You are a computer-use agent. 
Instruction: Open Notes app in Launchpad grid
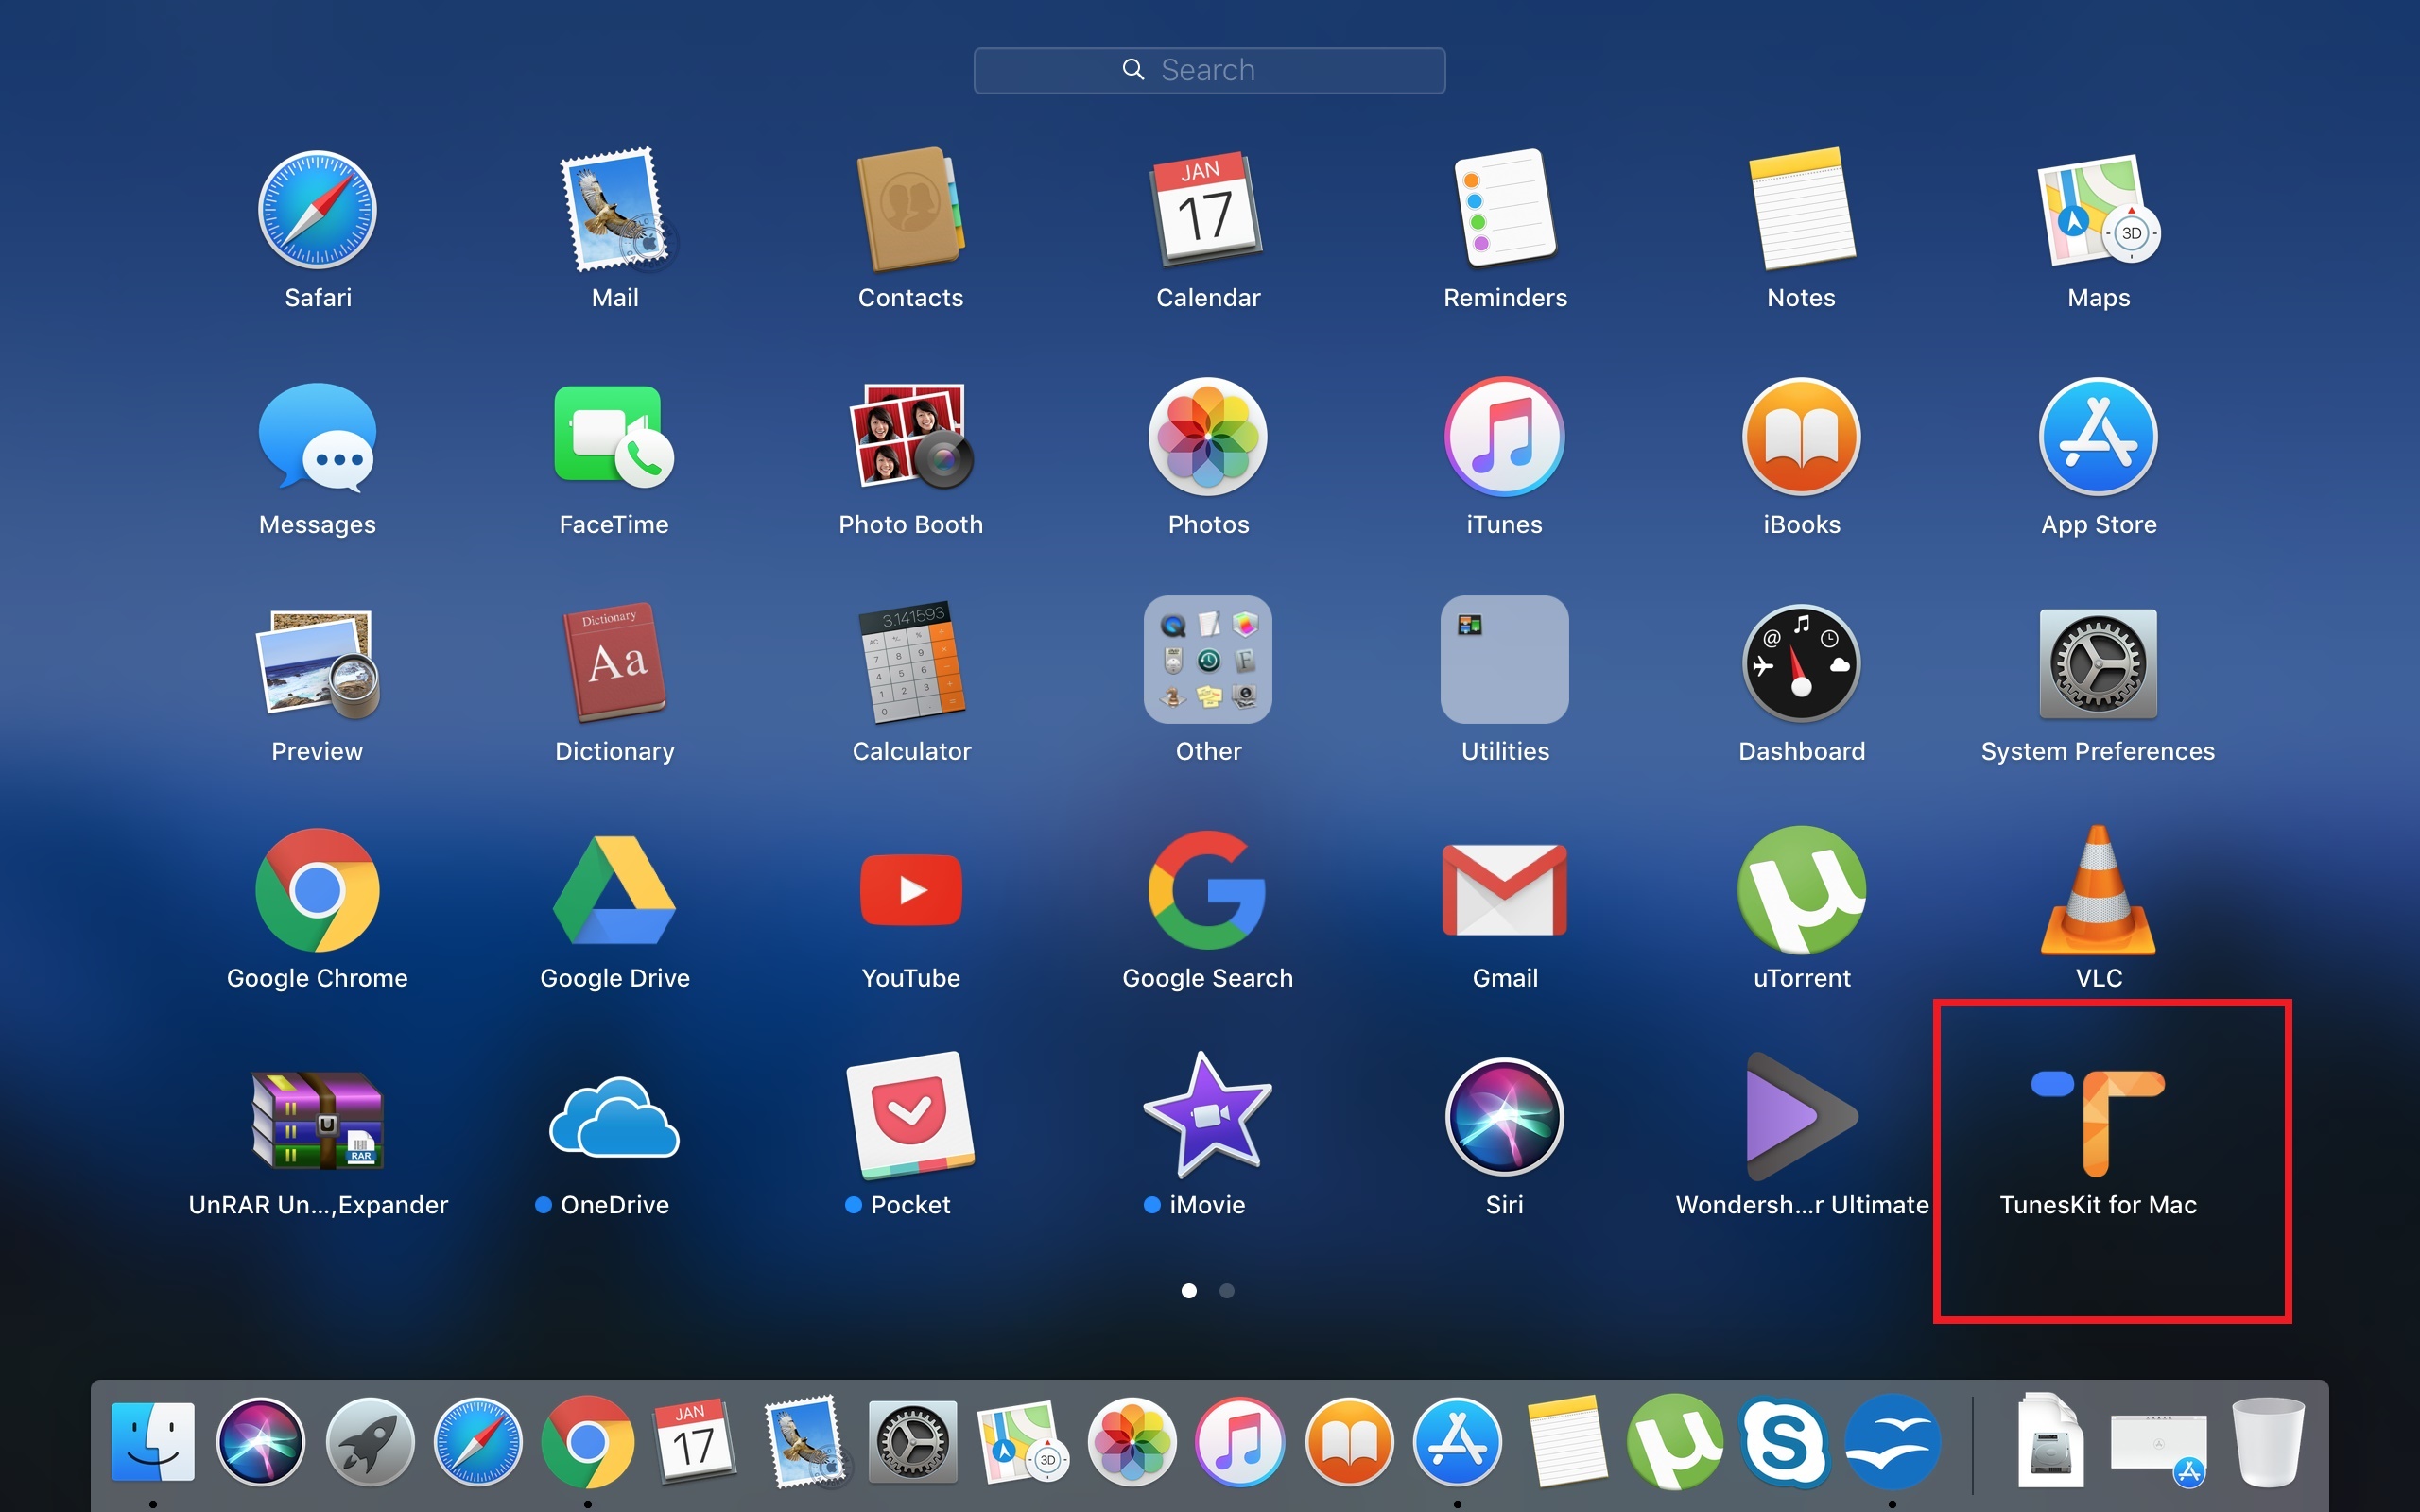1801,210
